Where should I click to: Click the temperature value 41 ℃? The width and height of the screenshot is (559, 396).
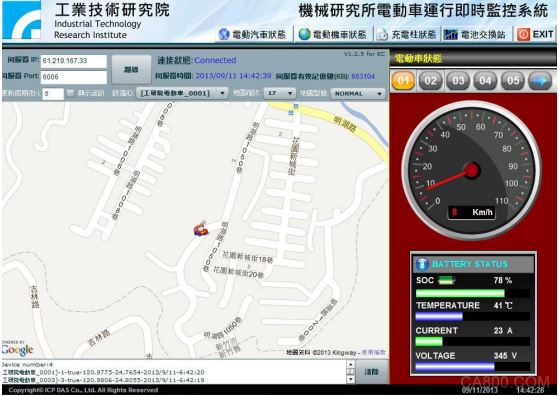(x=503, y=305)
